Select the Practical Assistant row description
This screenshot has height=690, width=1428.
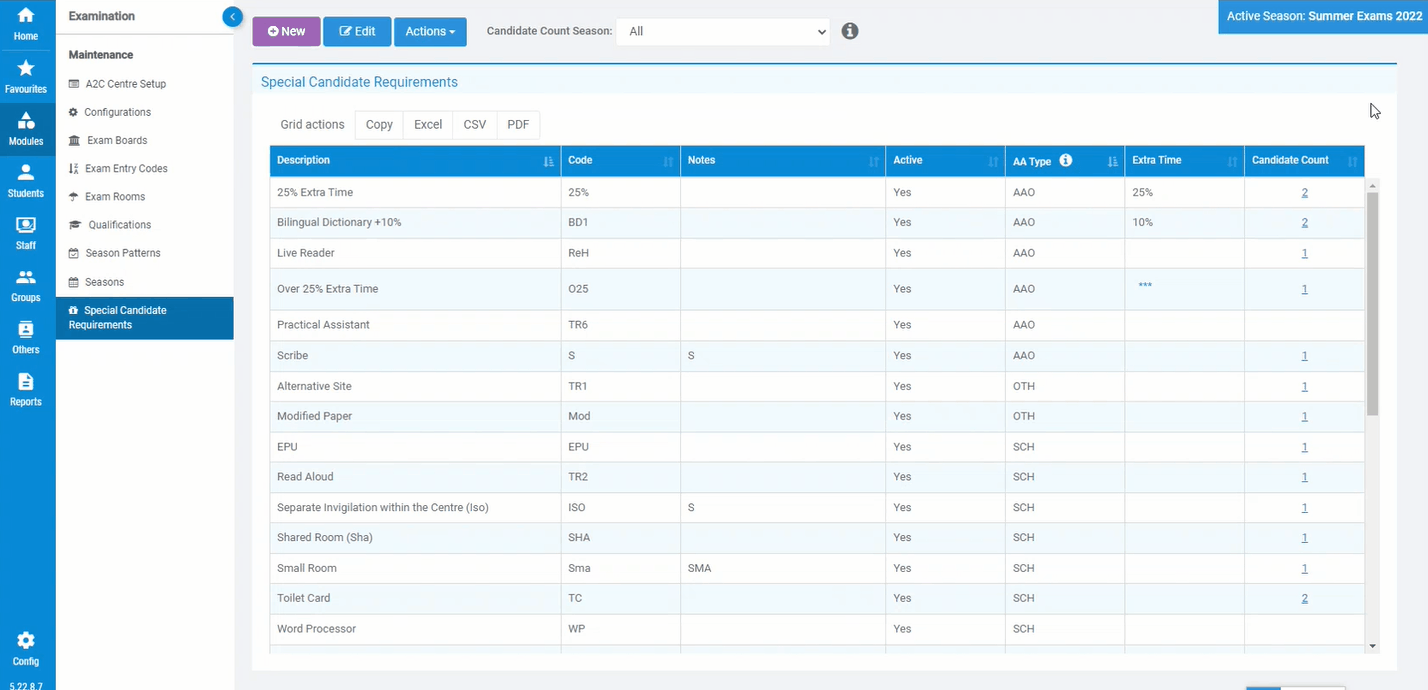tap(323, 325)
